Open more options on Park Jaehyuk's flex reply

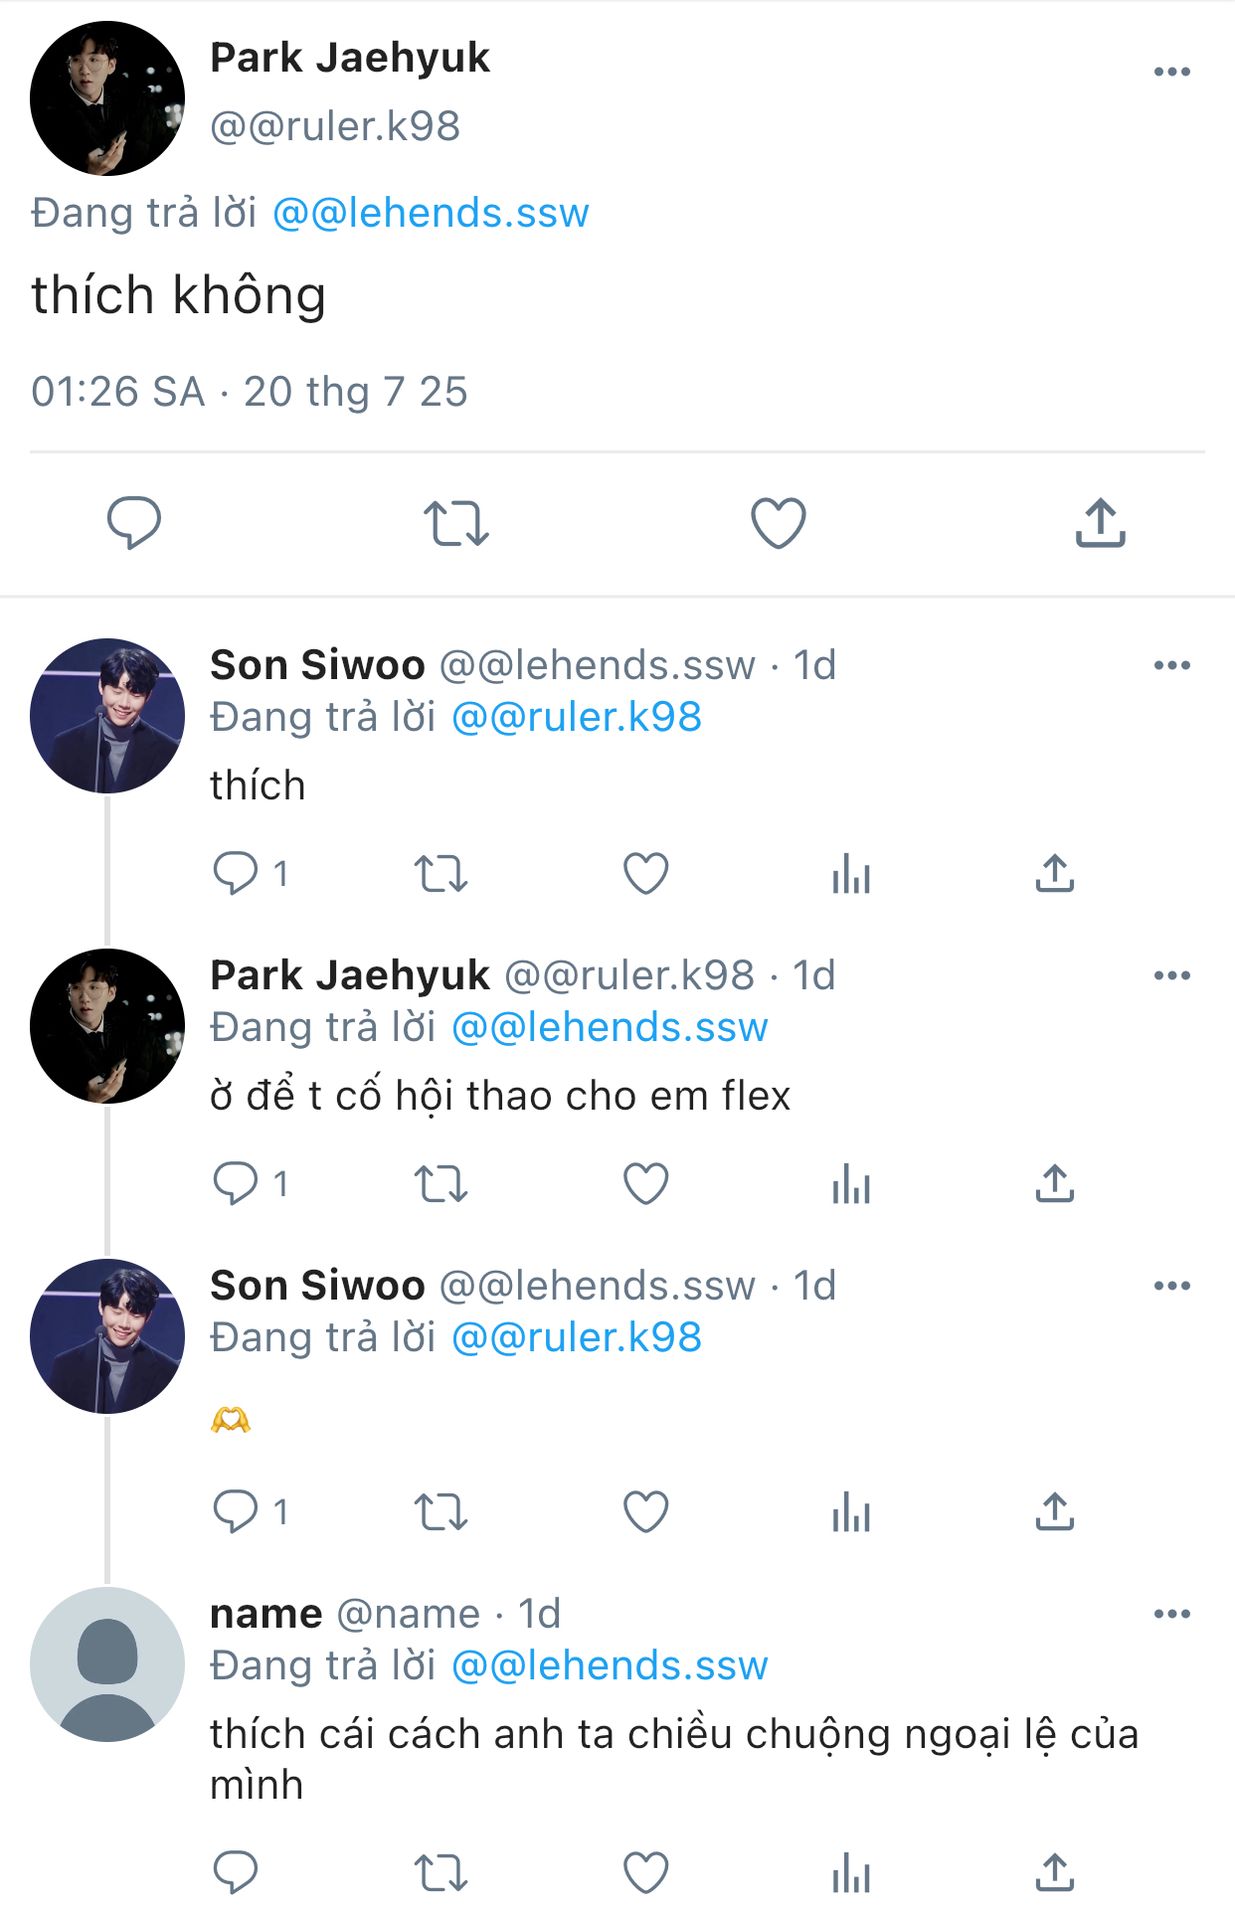point(1171,975)
